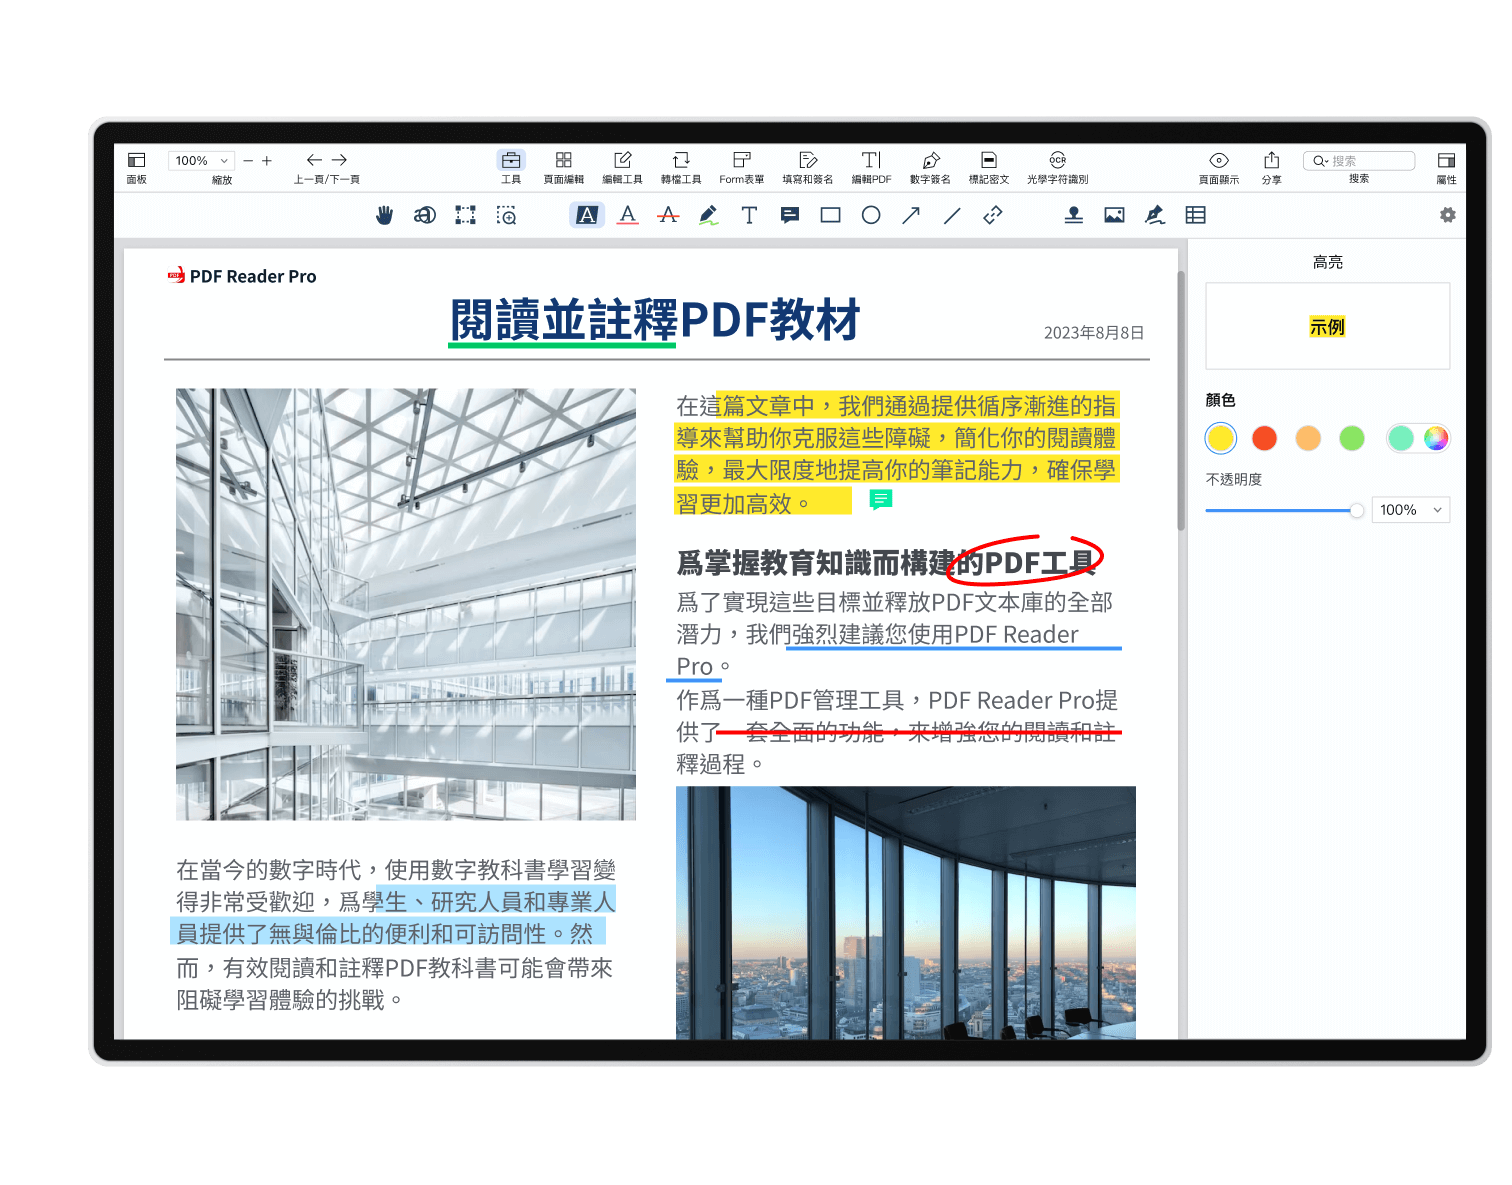Image resolution: width=1512 pixels, height=1185 pixels.
Task: Go to the next page arrow
Action: tap(340, 160)
